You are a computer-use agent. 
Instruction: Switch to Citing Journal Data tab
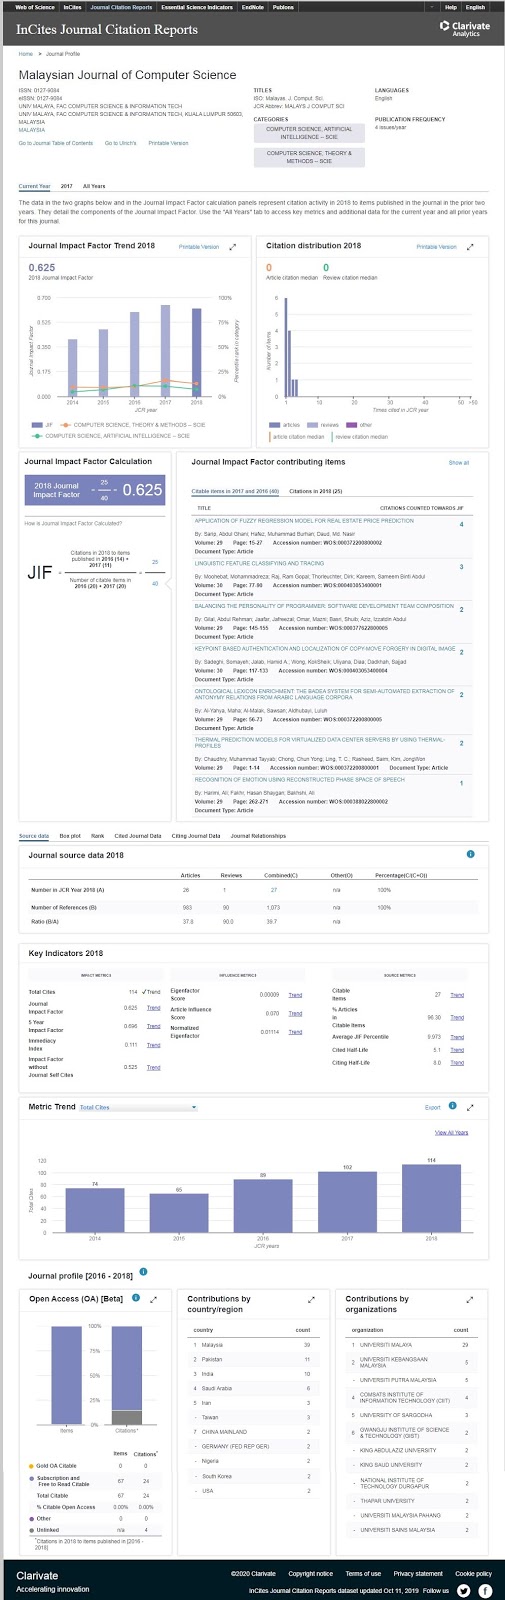pos(196,836)
